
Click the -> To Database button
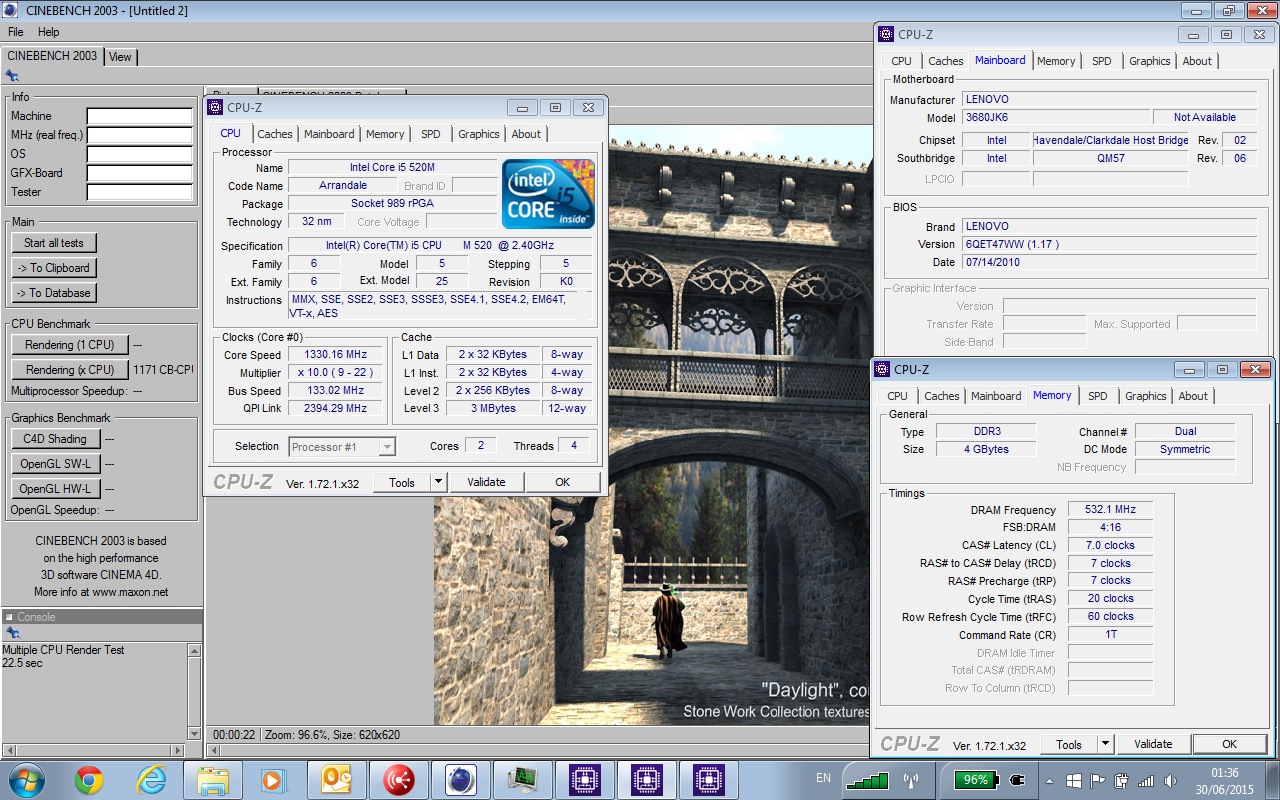point(54,293)
